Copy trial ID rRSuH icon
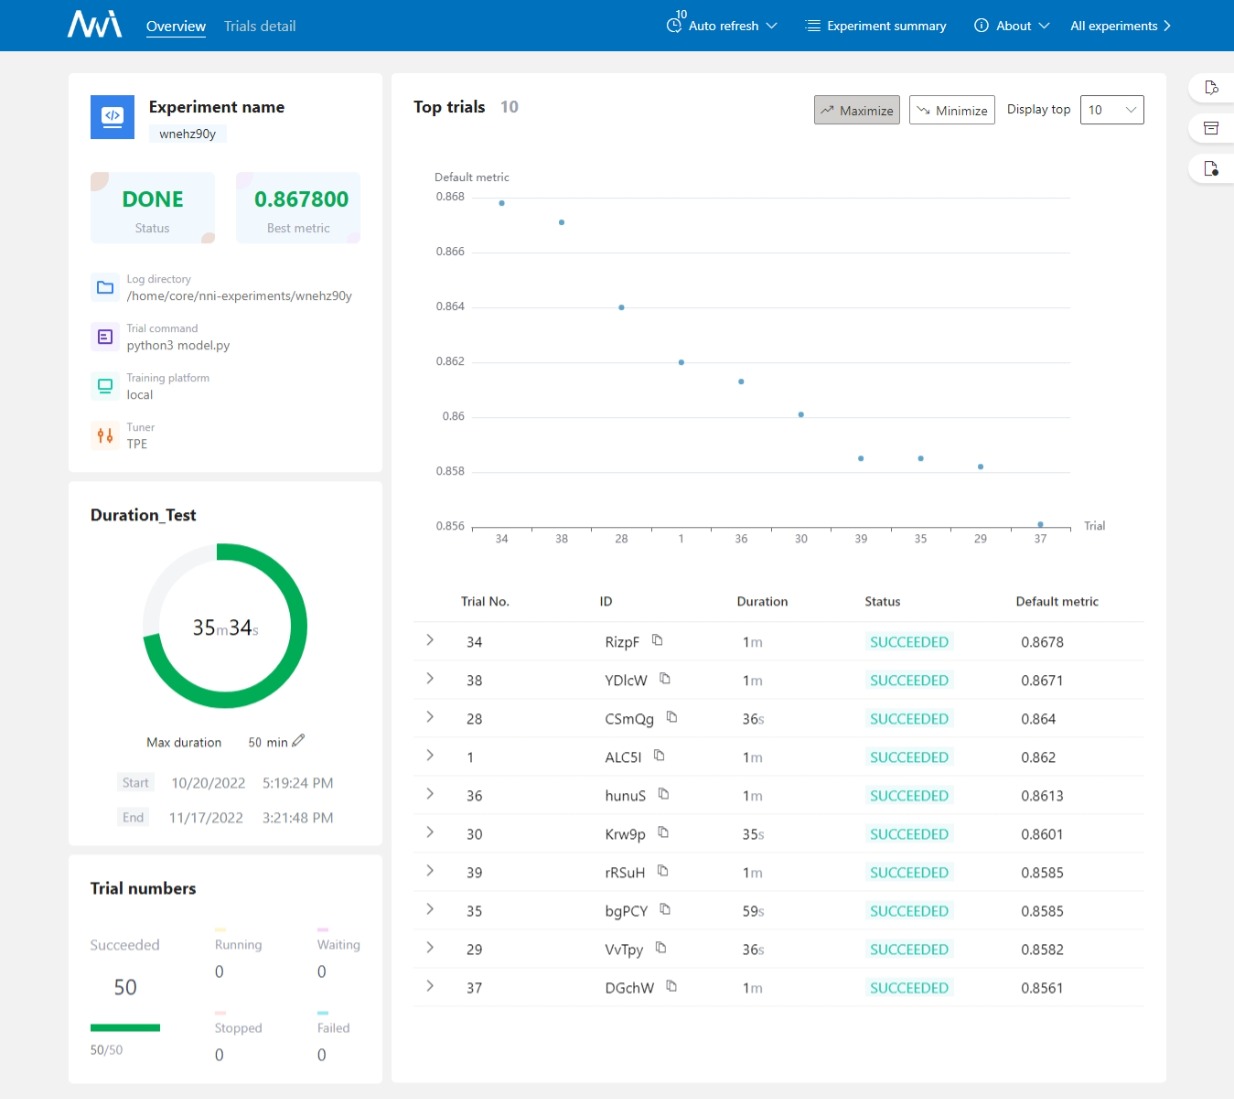 [662, 871]
